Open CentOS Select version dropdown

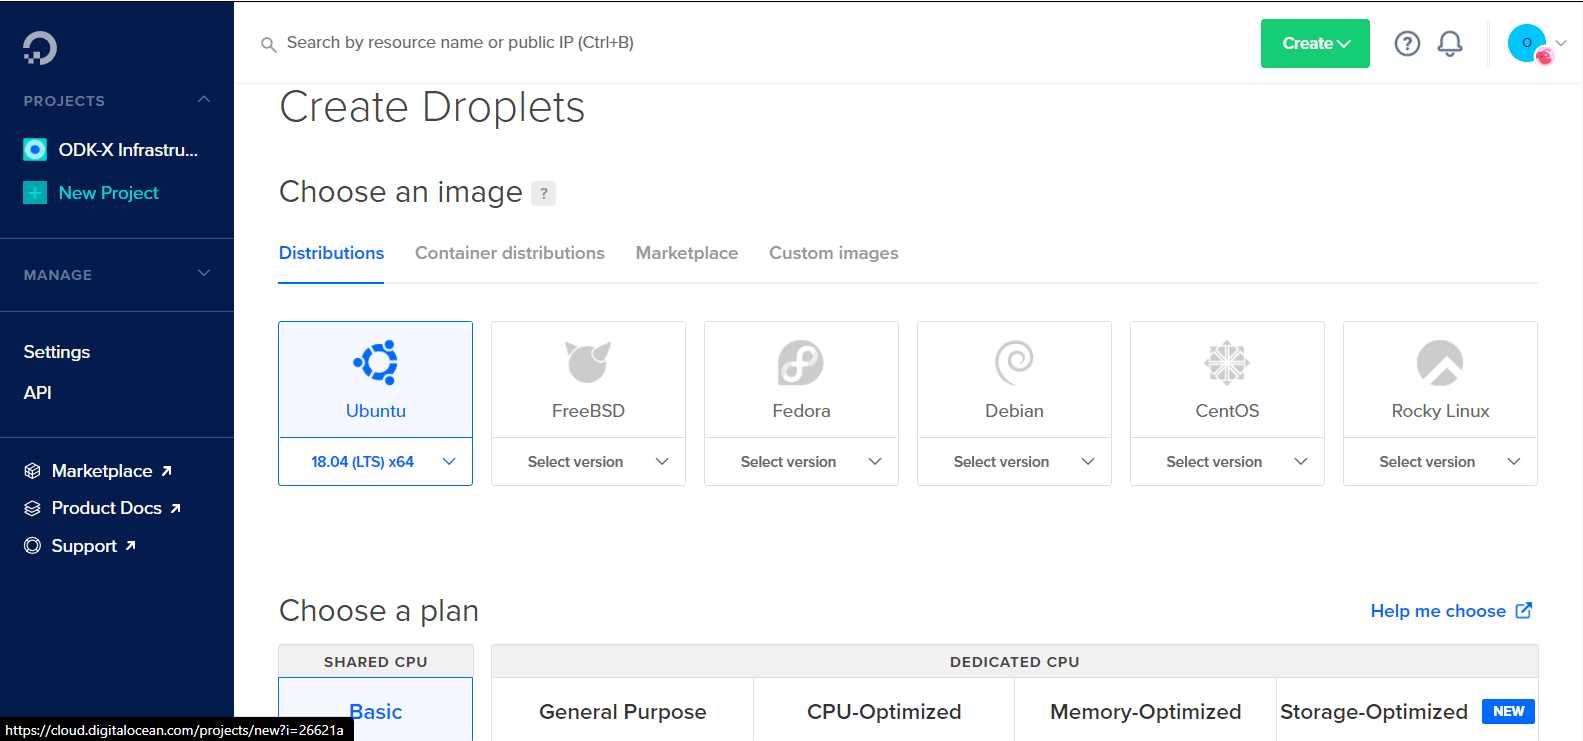(1227, 462)
